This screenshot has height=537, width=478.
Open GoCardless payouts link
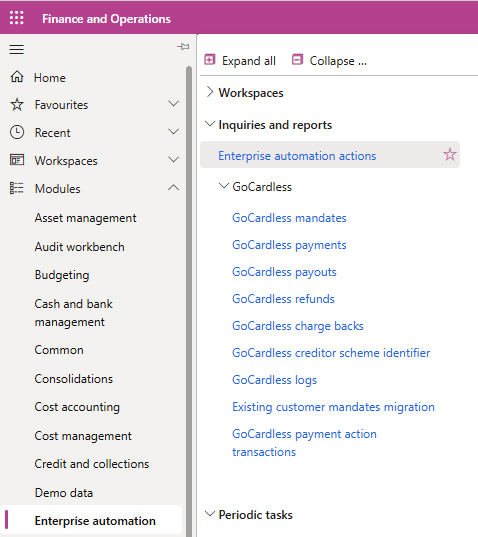tap(284, 272)
